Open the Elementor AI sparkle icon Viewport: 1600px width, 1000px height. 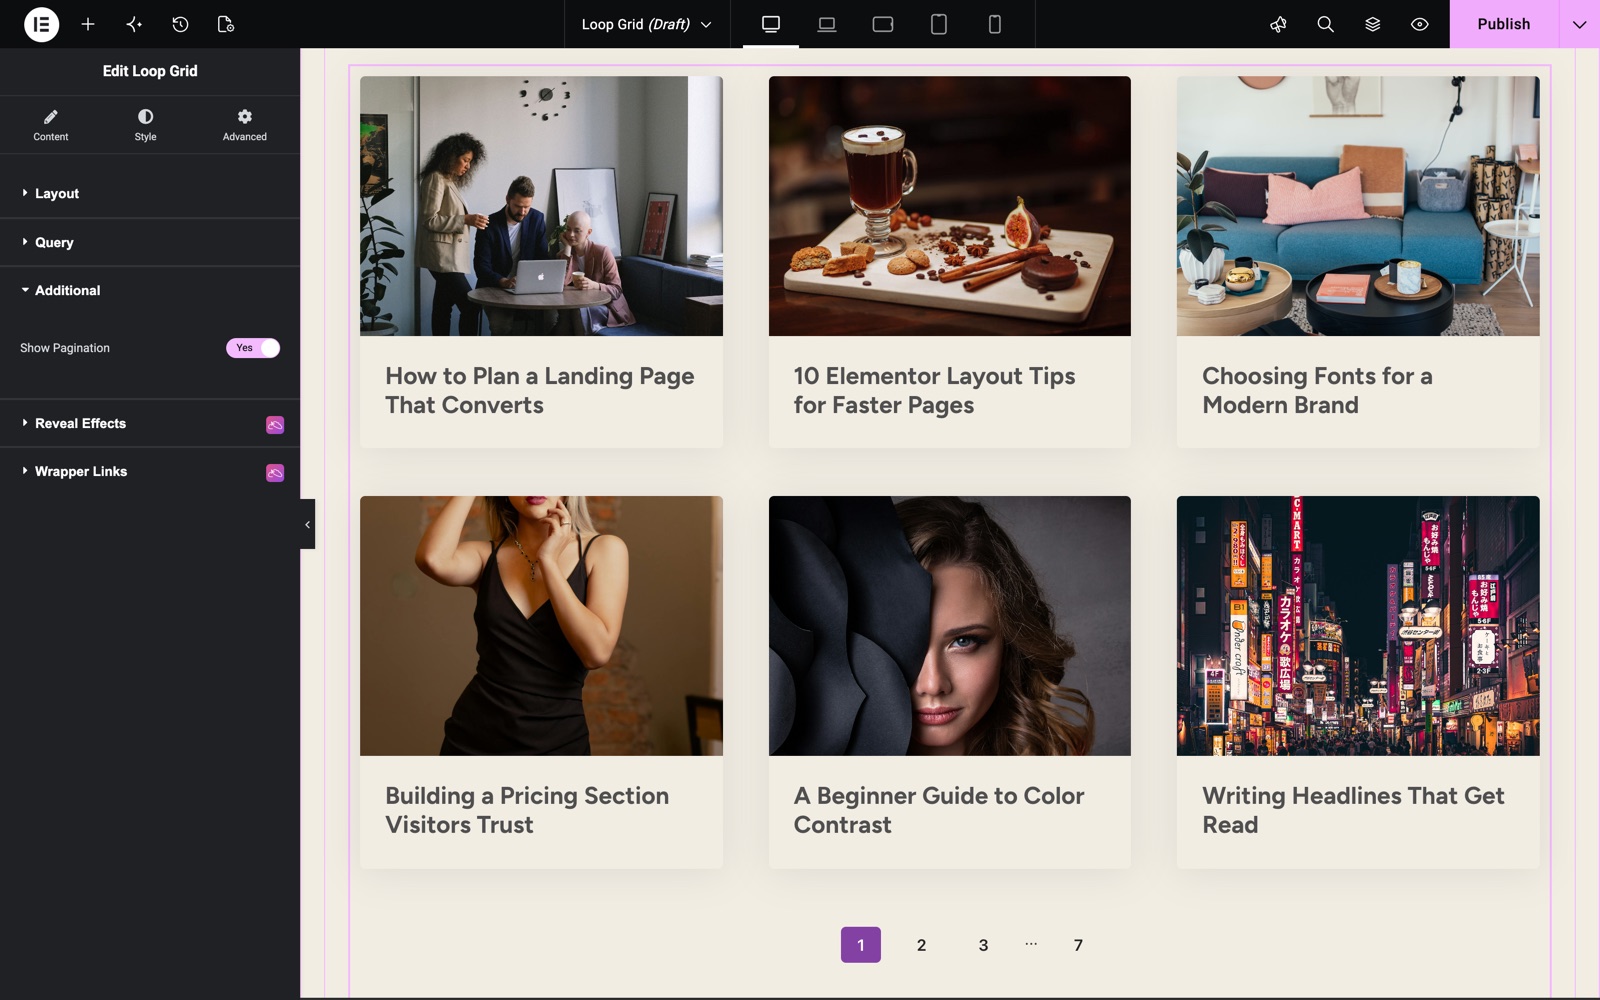pos(134,24)
